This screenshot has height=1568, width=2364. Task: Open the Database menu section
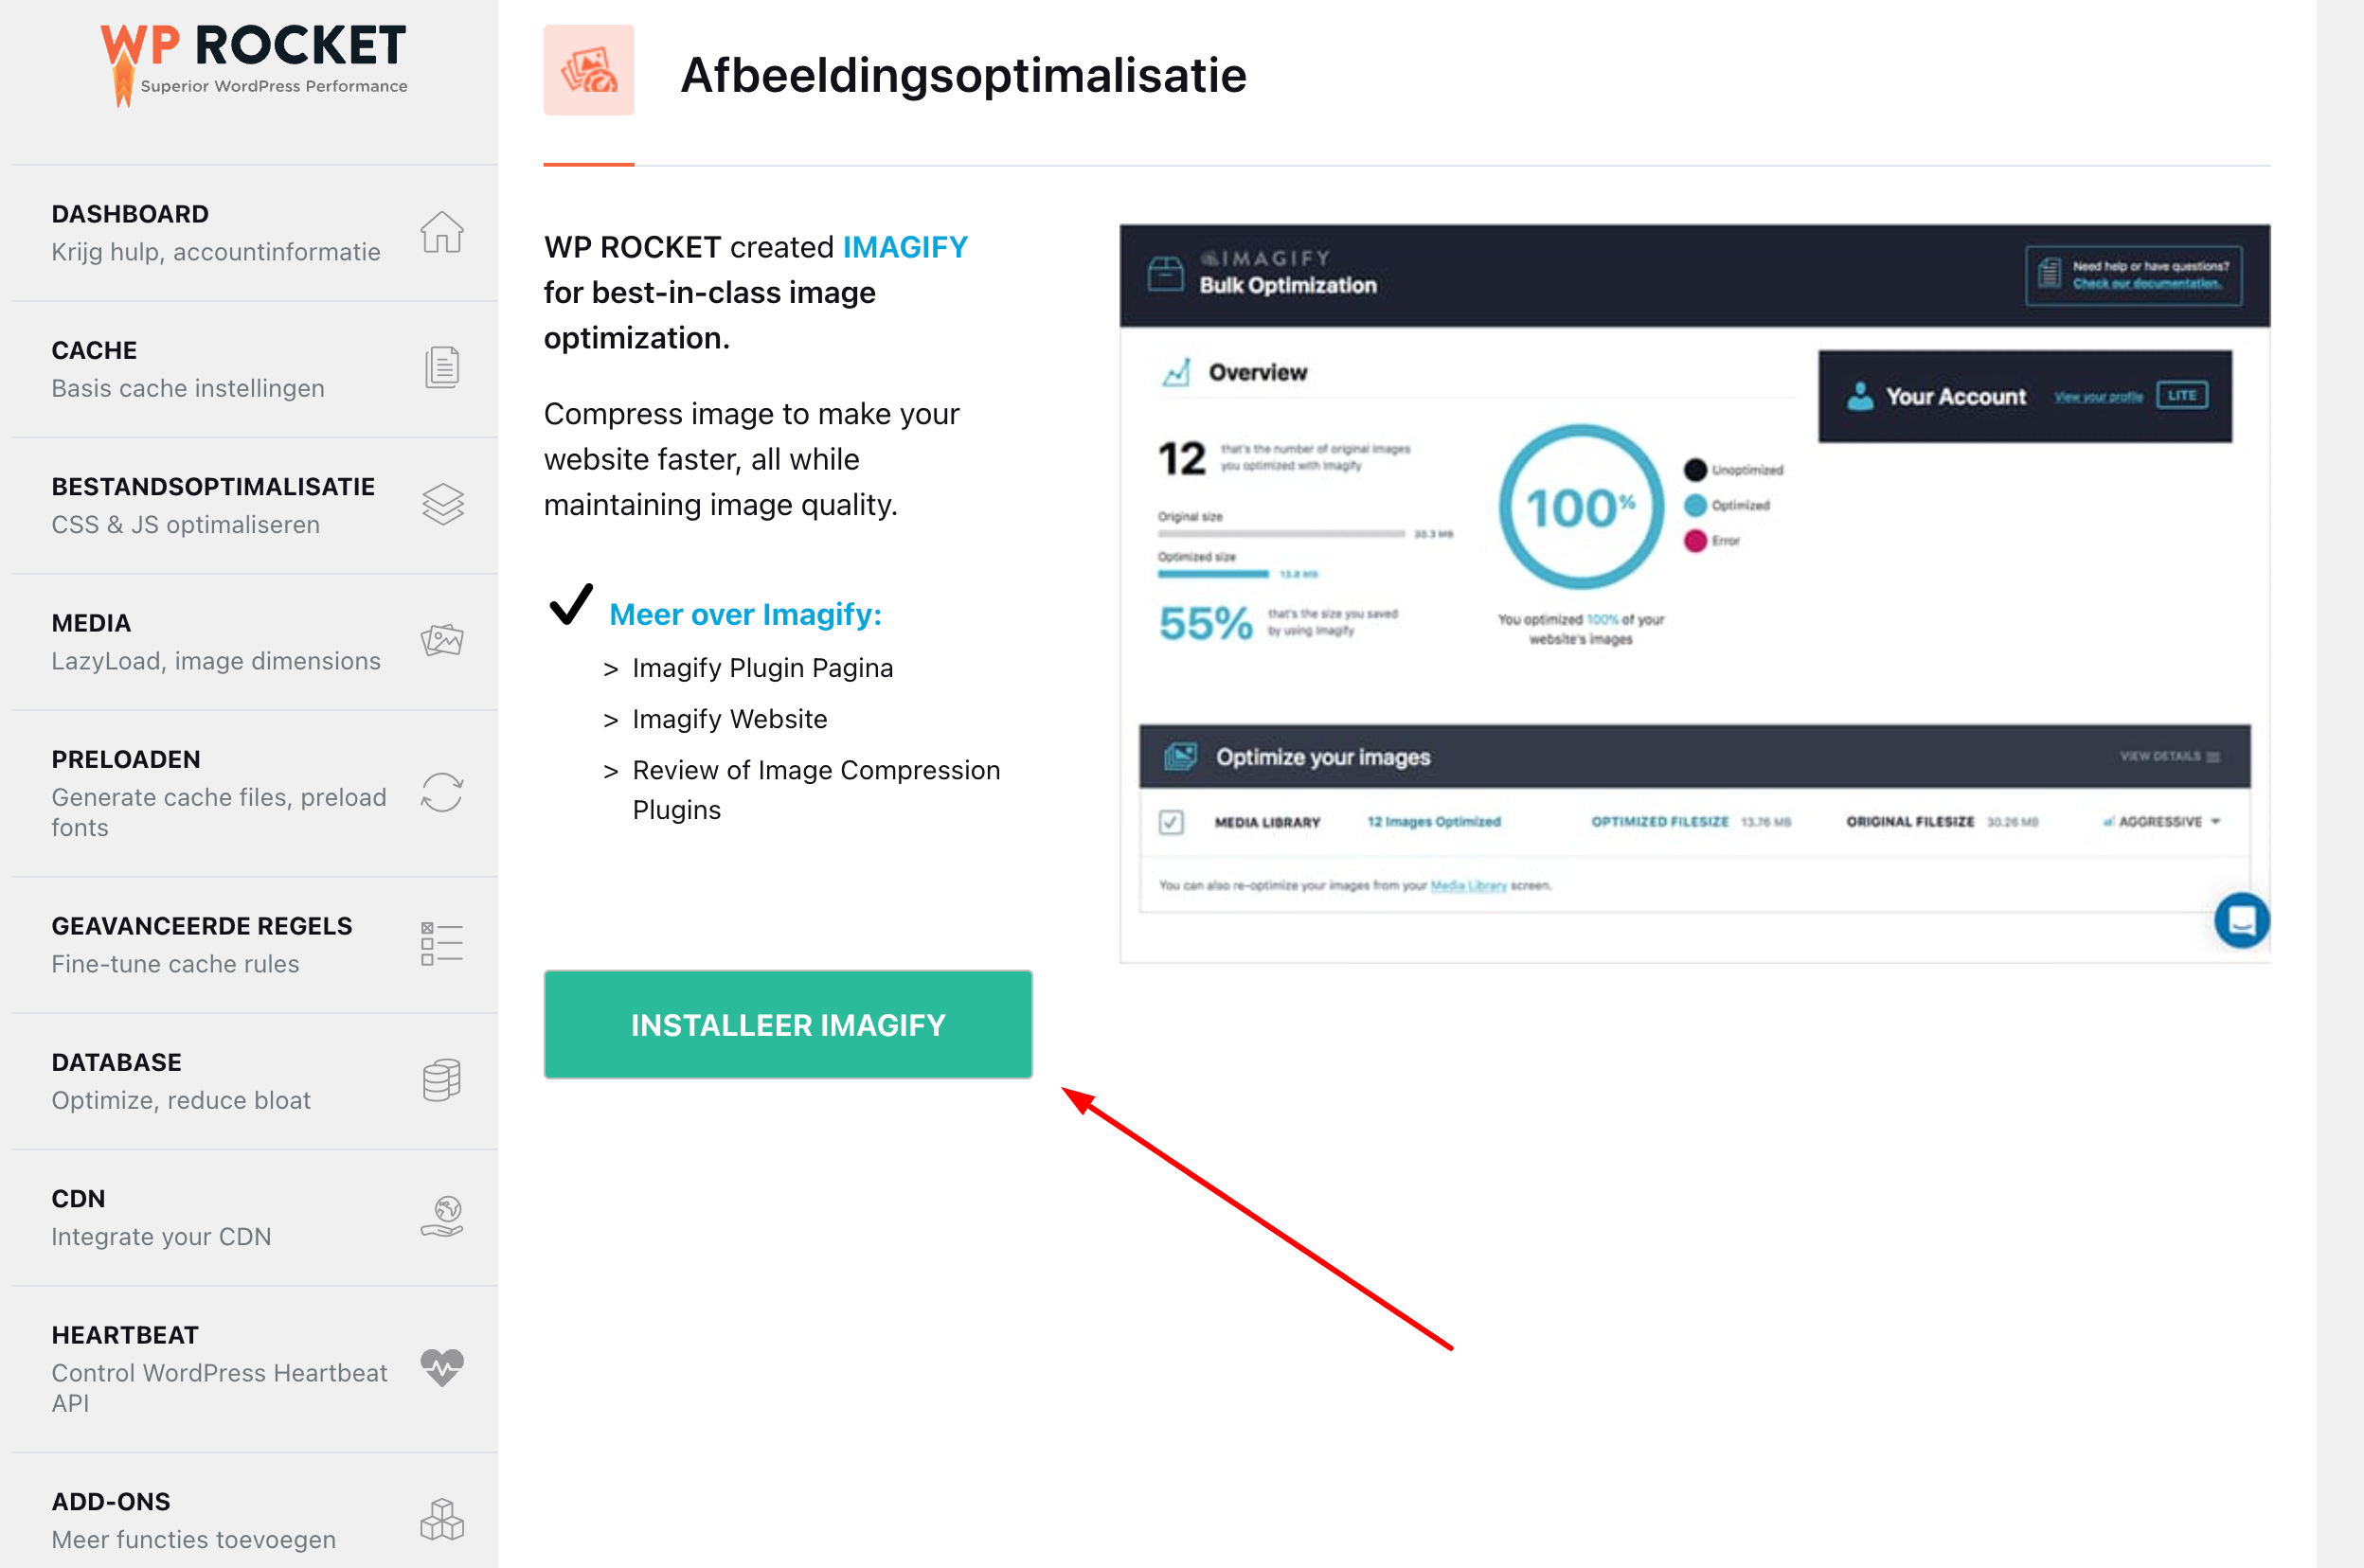pos(255,1081)
